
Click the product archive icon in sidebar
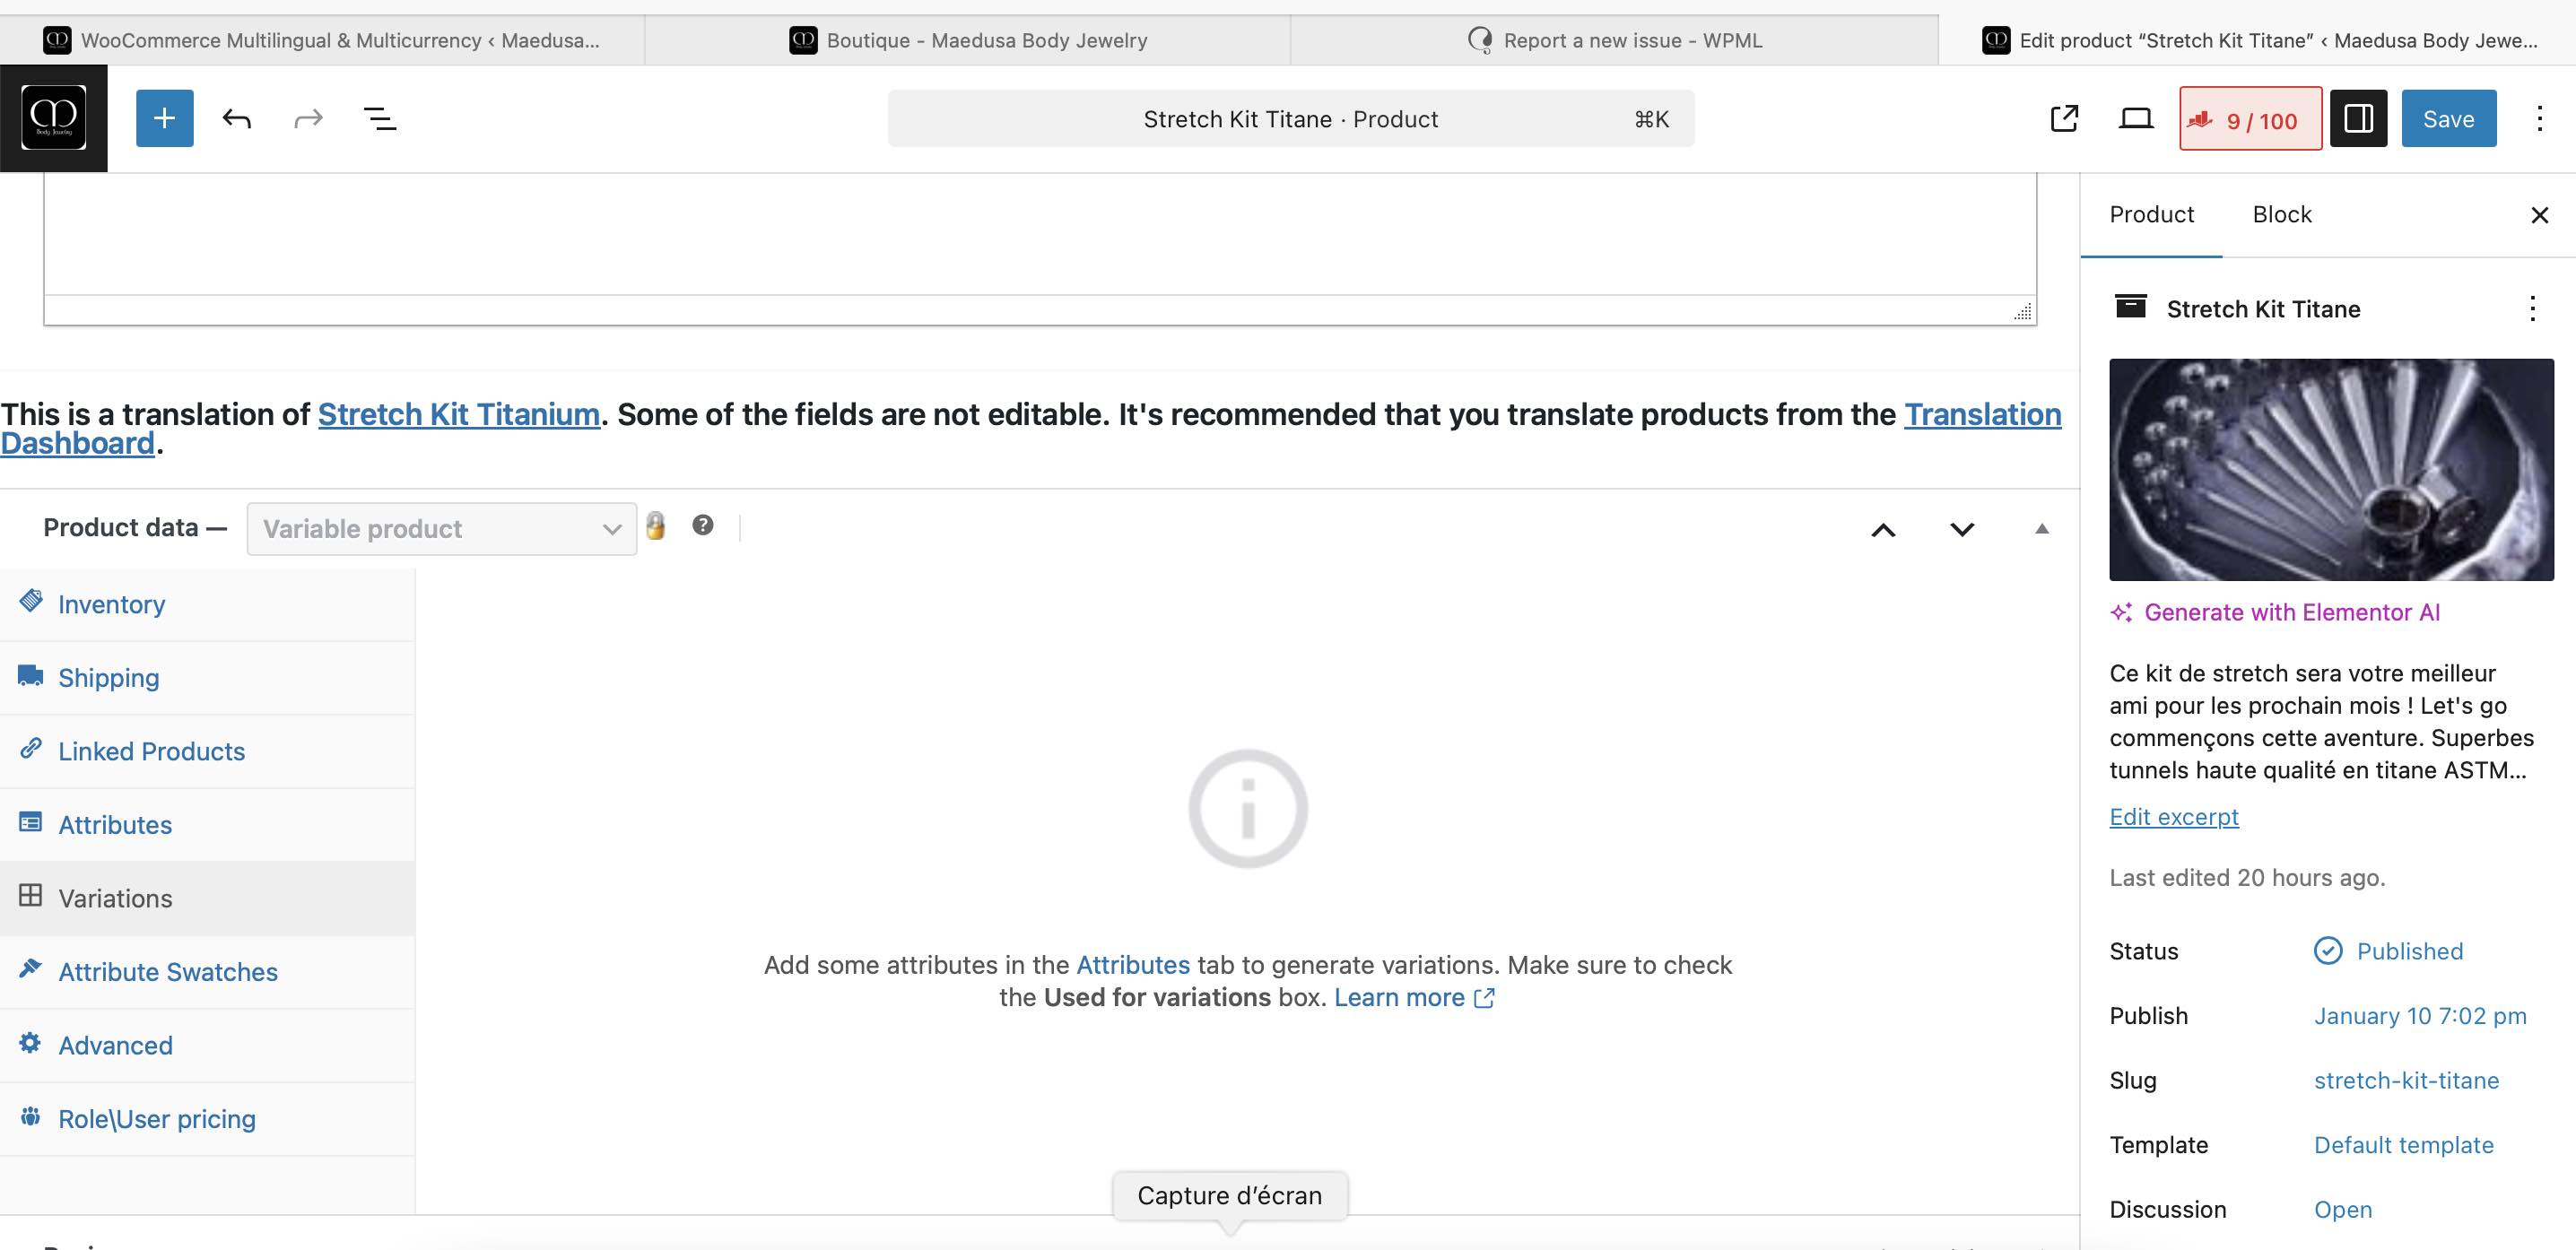[x=2131, y=306]
